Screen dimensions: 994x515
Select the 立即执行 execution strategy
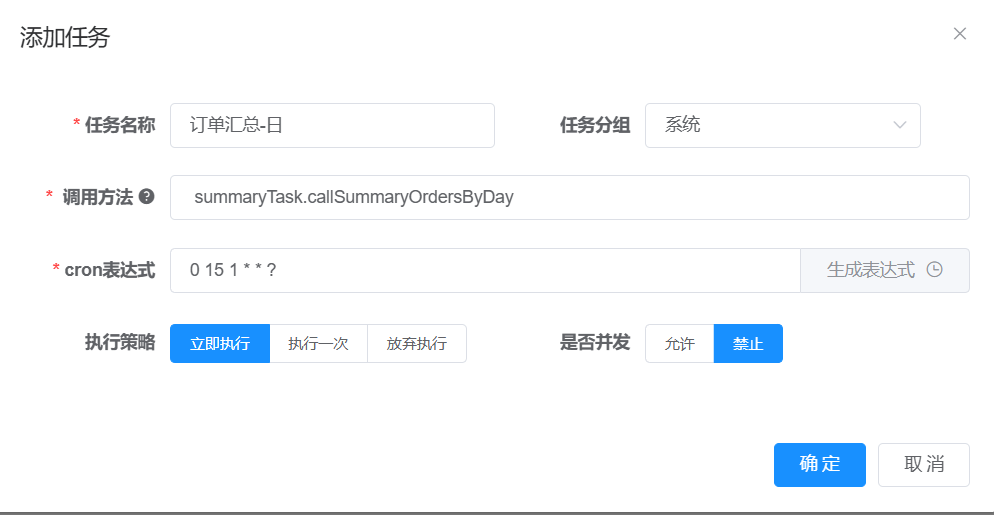pos(220,344)
